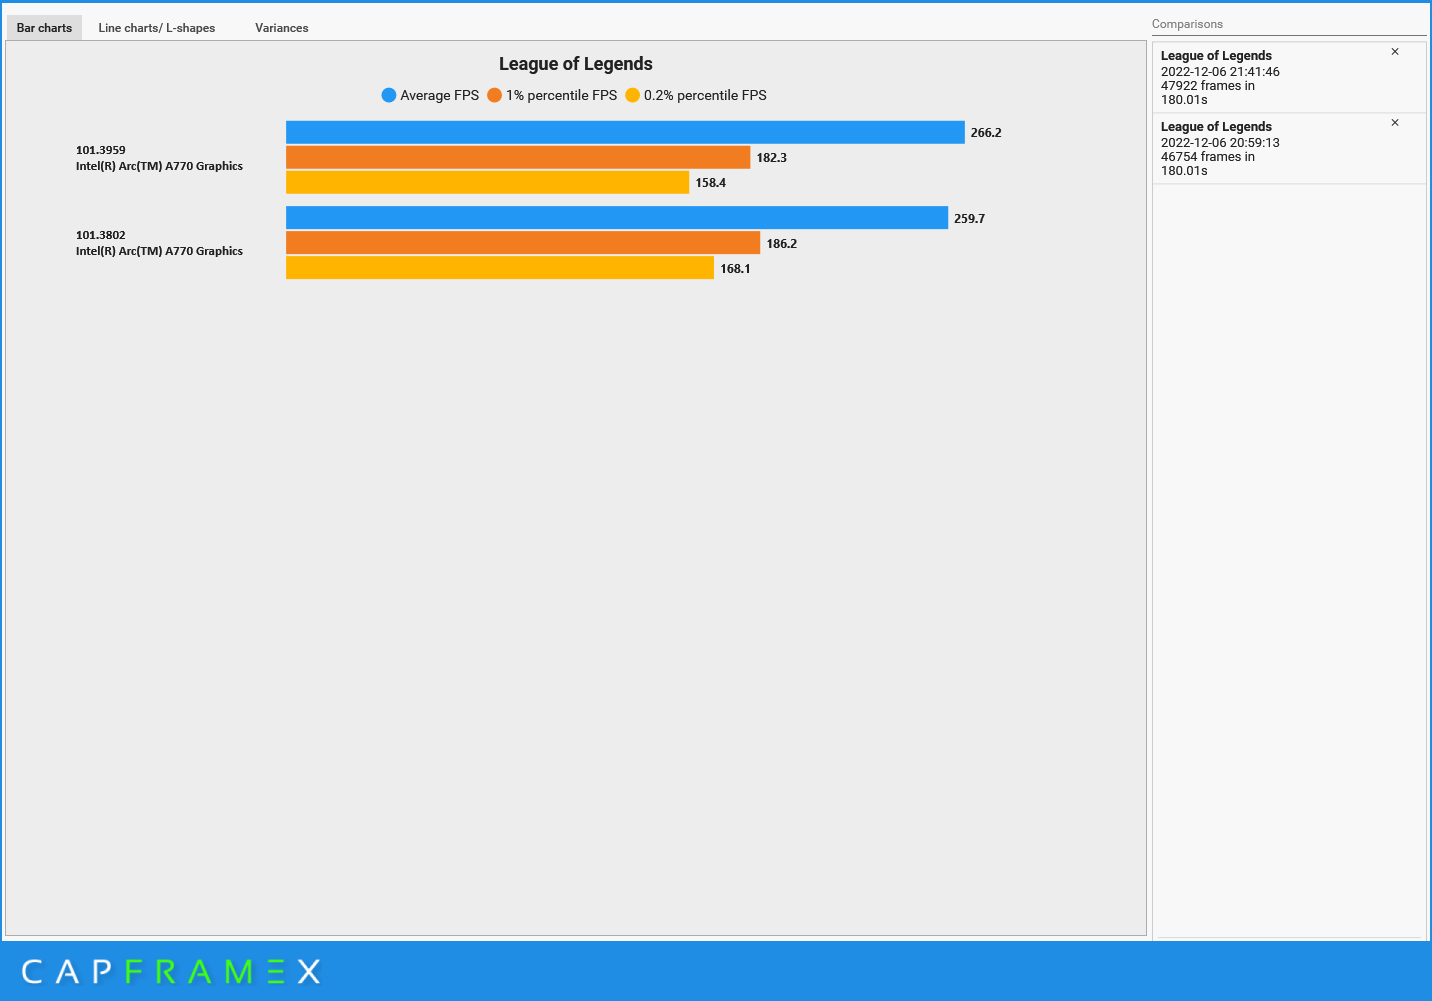Click the 101.3959 driver version label
1432x1001 pixels.
[x=101, y=150]
